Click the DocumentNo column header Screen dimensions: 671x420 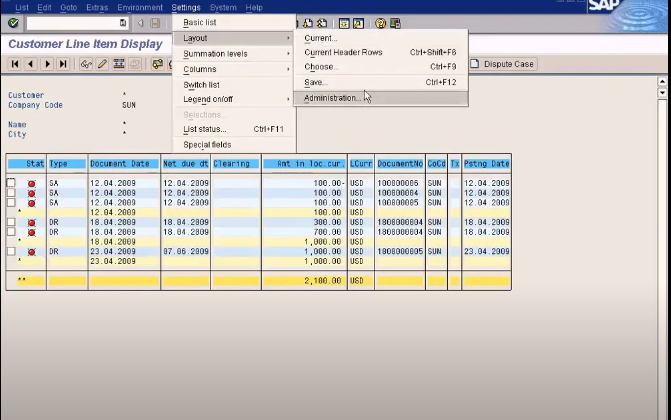(x=400, y=164)
